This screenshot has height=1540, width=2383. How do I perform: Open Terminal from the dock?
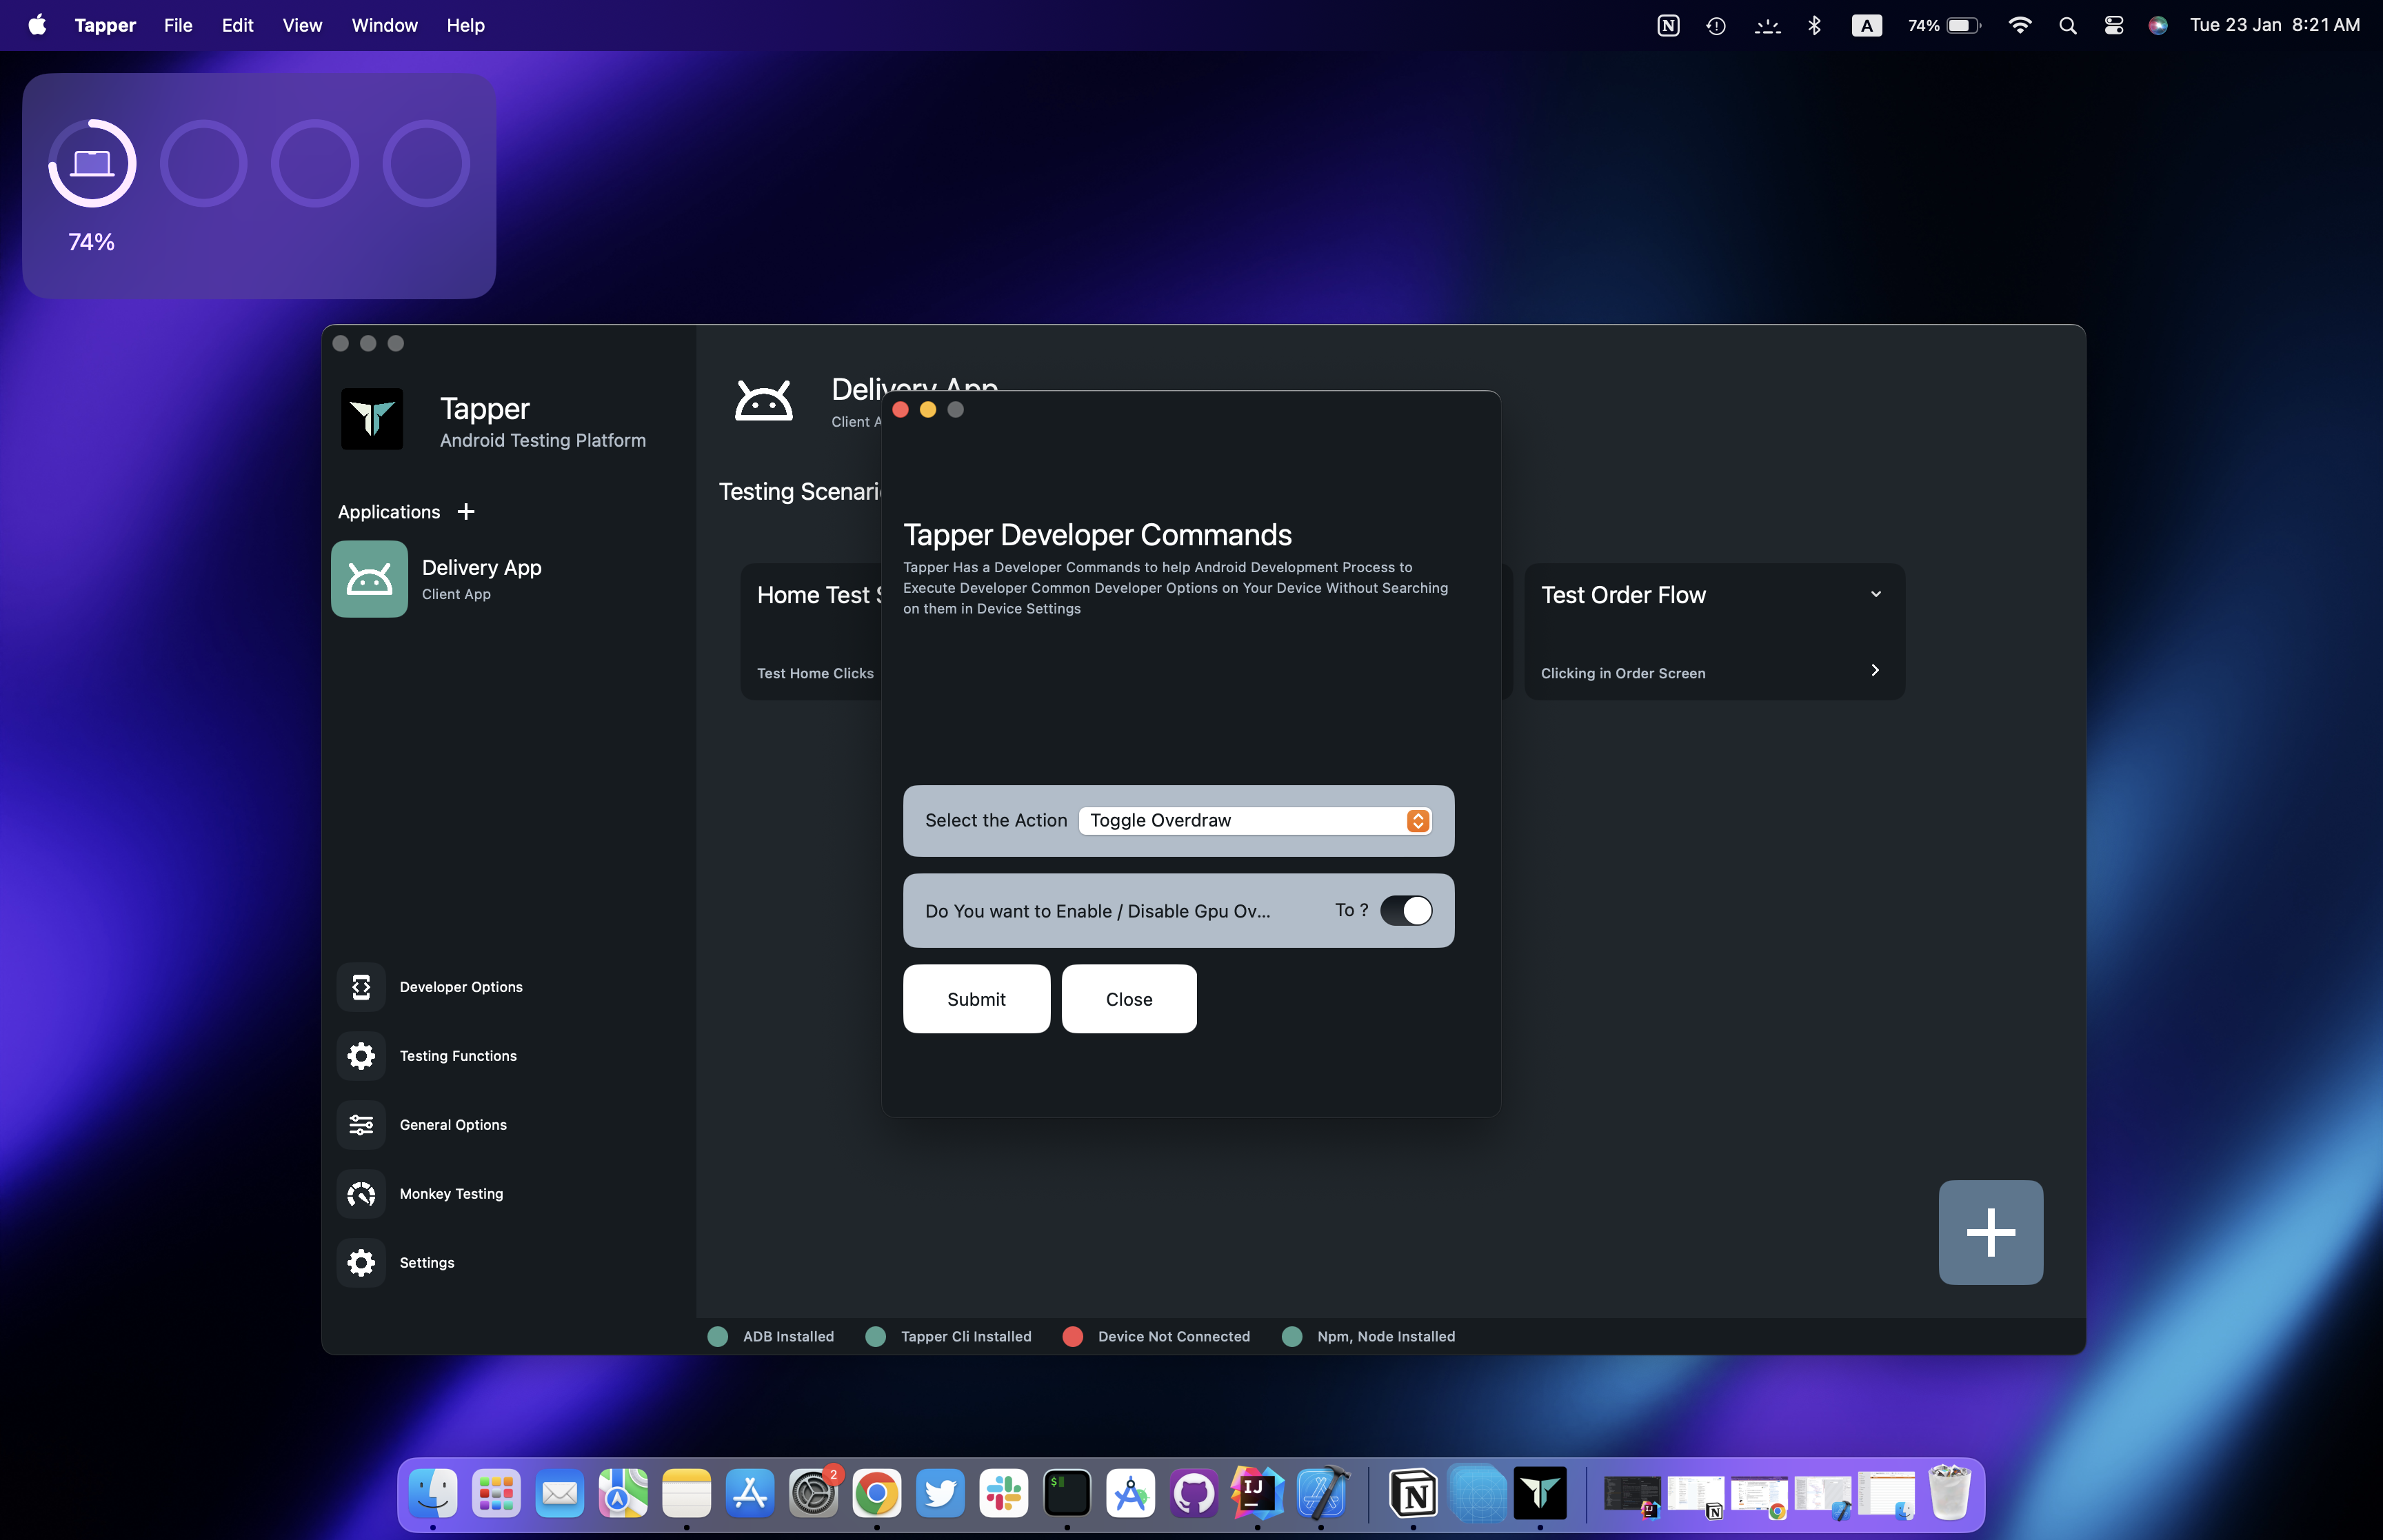pos(1067,1494)
